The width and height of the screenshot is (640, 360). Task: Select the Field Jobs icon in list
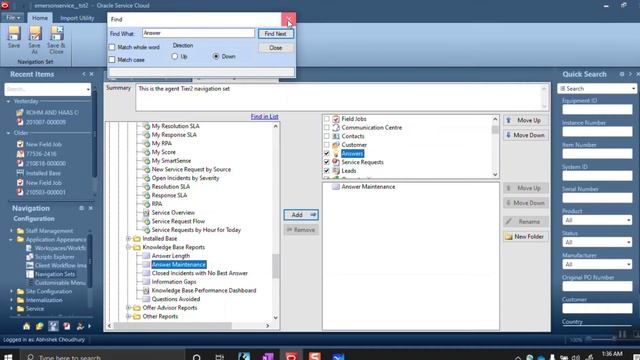(x=336, y=119)
